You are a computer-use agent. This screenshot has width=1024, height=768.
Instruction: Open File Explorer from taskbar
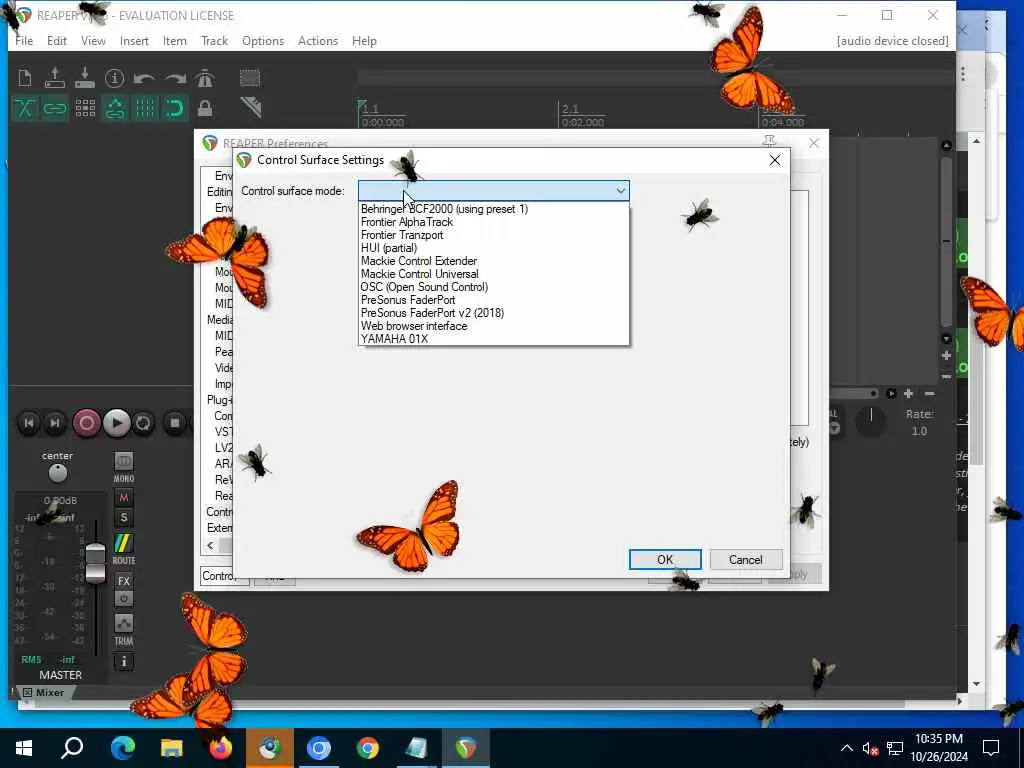(x=171, y=748)
